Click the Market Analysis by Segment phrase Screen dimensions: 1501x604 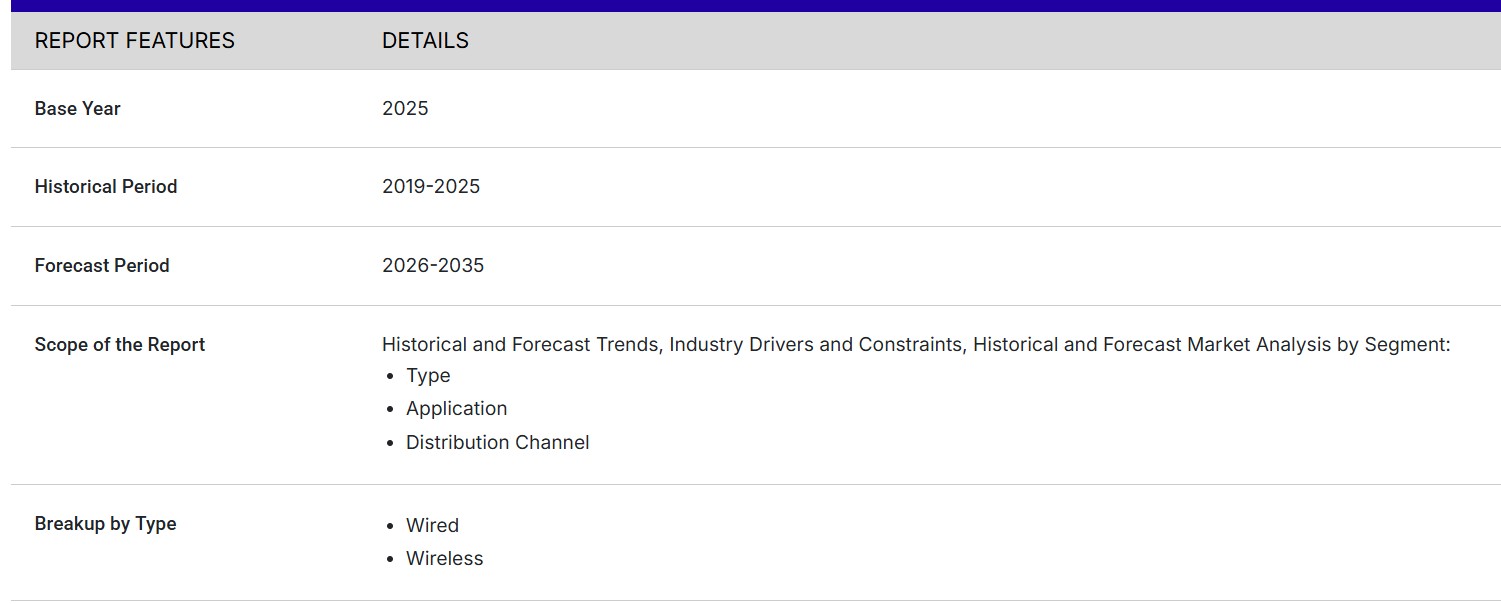coord(1318,345)
